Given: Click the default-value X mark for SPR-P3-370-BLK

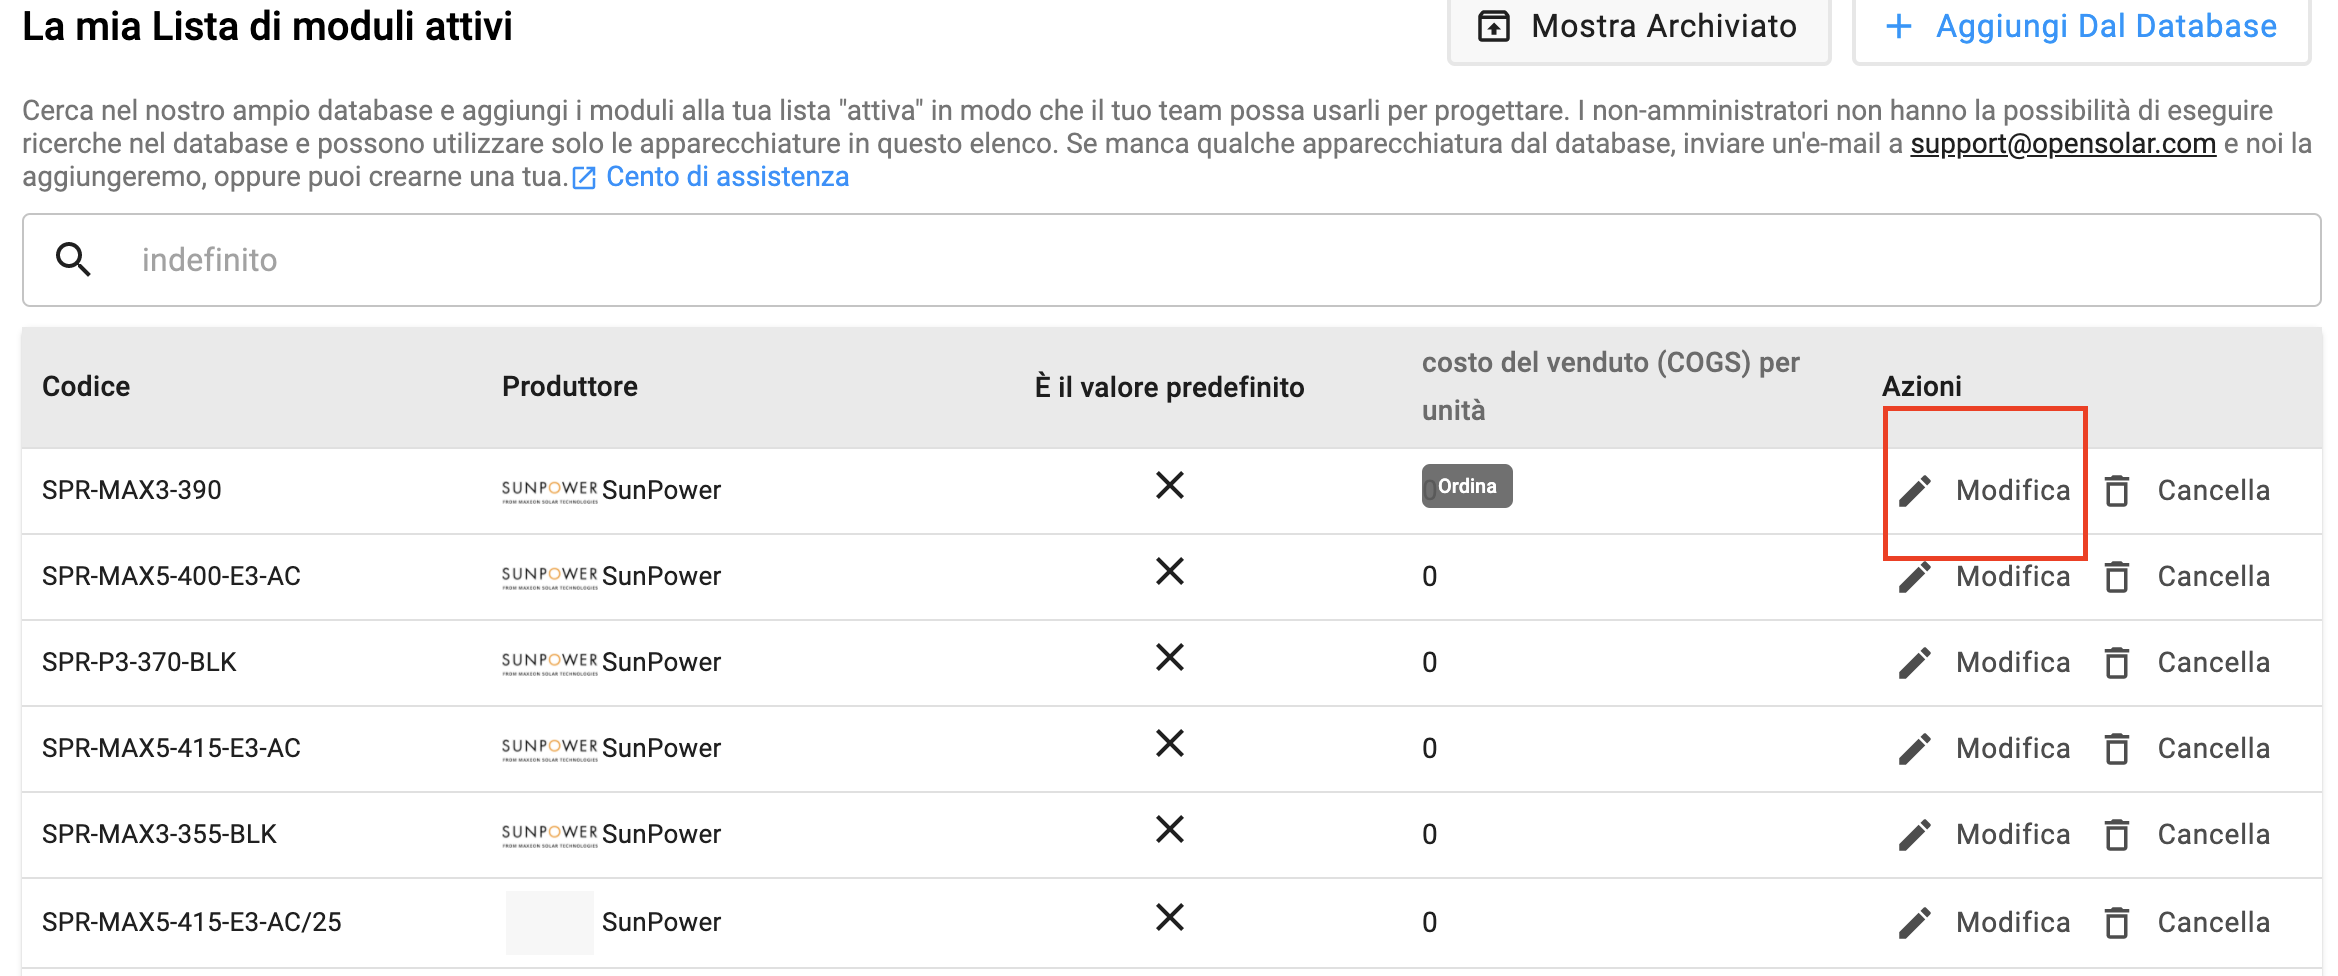Looking at the screenshot, I should coord(1170,658).
